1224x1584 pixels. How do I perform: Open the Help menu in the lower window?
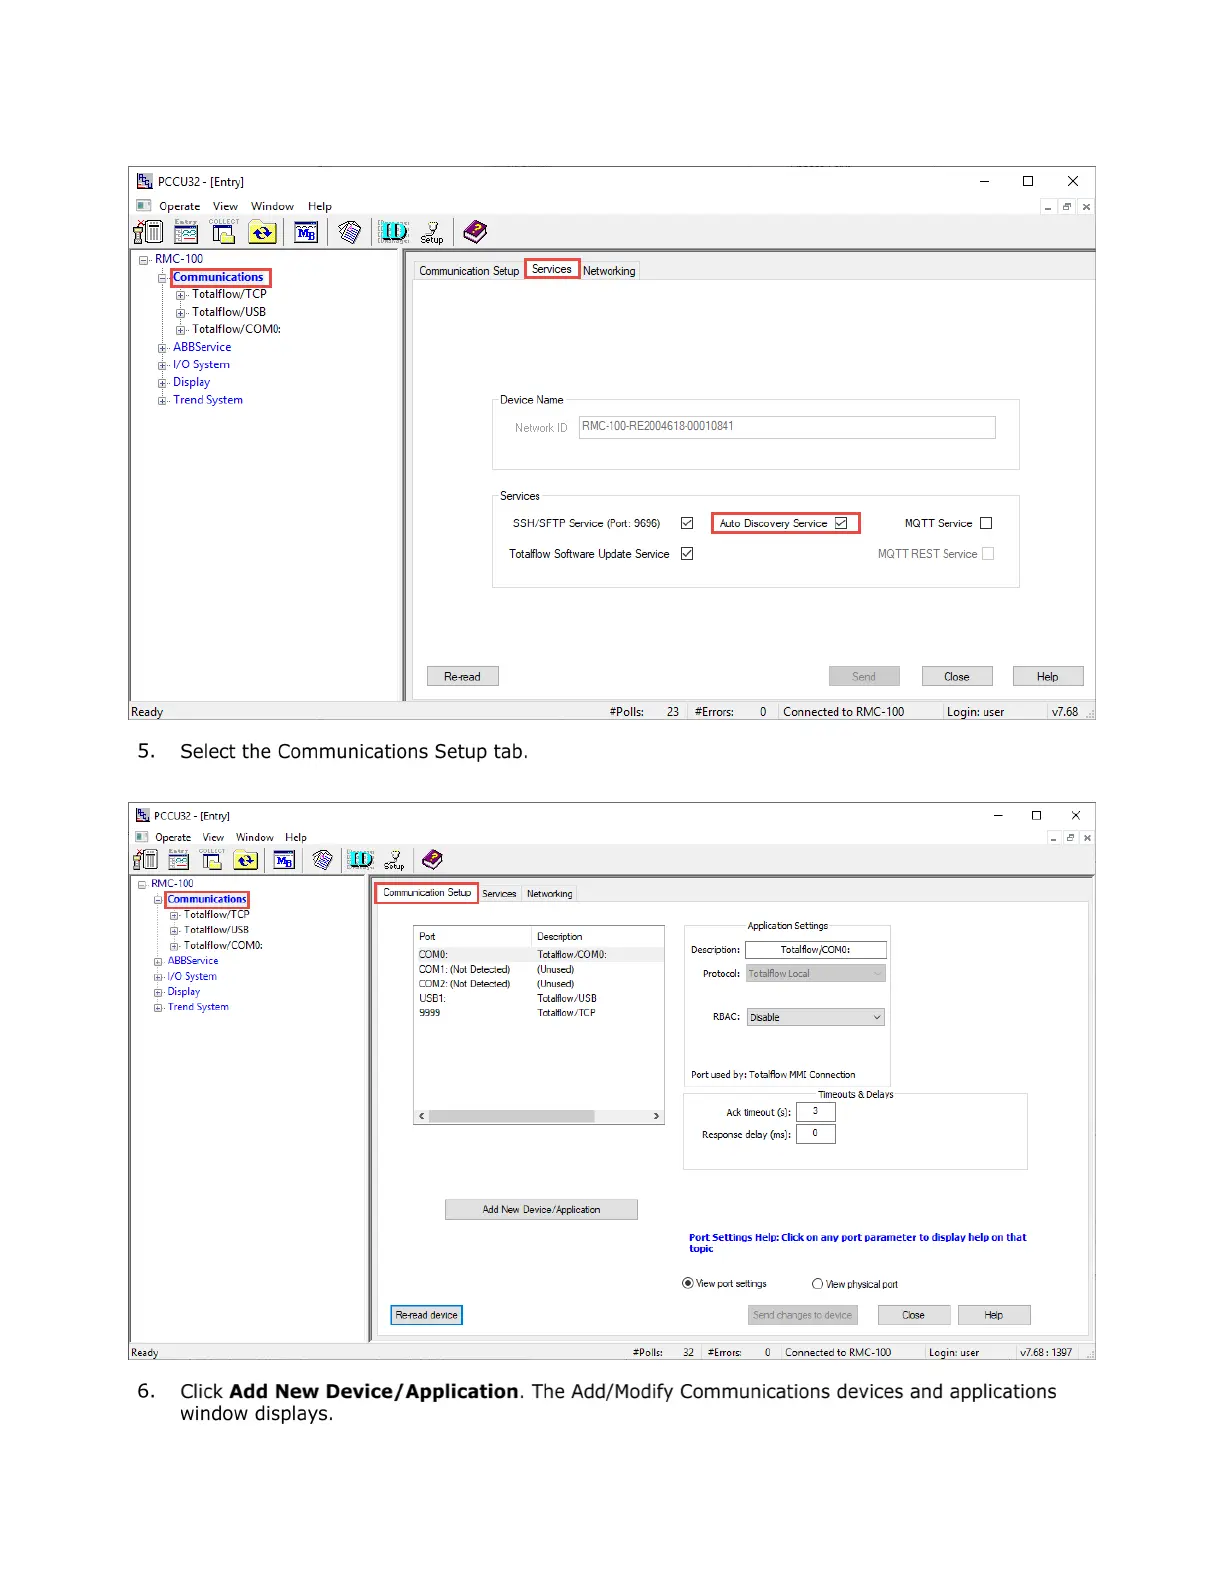[296, 837]
